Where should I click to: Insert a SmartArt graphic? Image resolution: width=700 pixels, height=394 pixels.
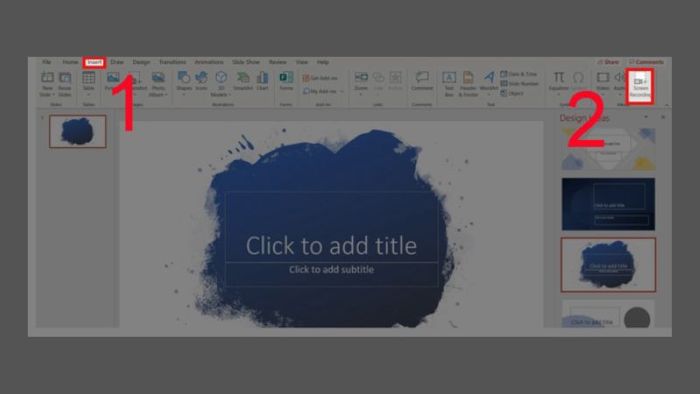click(243, 81)
